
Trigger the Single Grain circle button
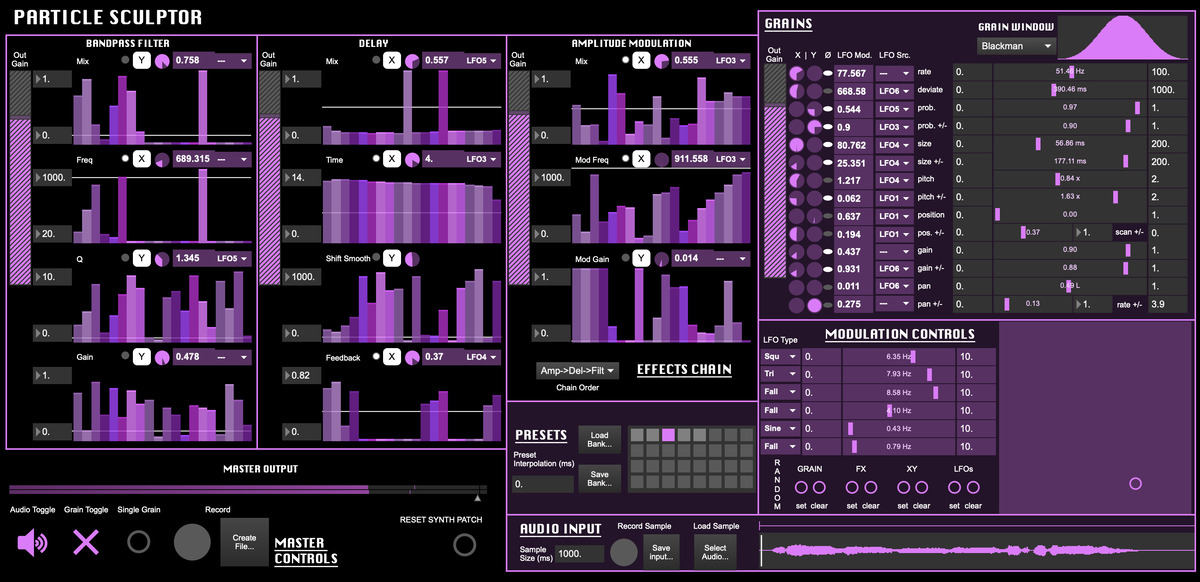(x=139, y=542)
